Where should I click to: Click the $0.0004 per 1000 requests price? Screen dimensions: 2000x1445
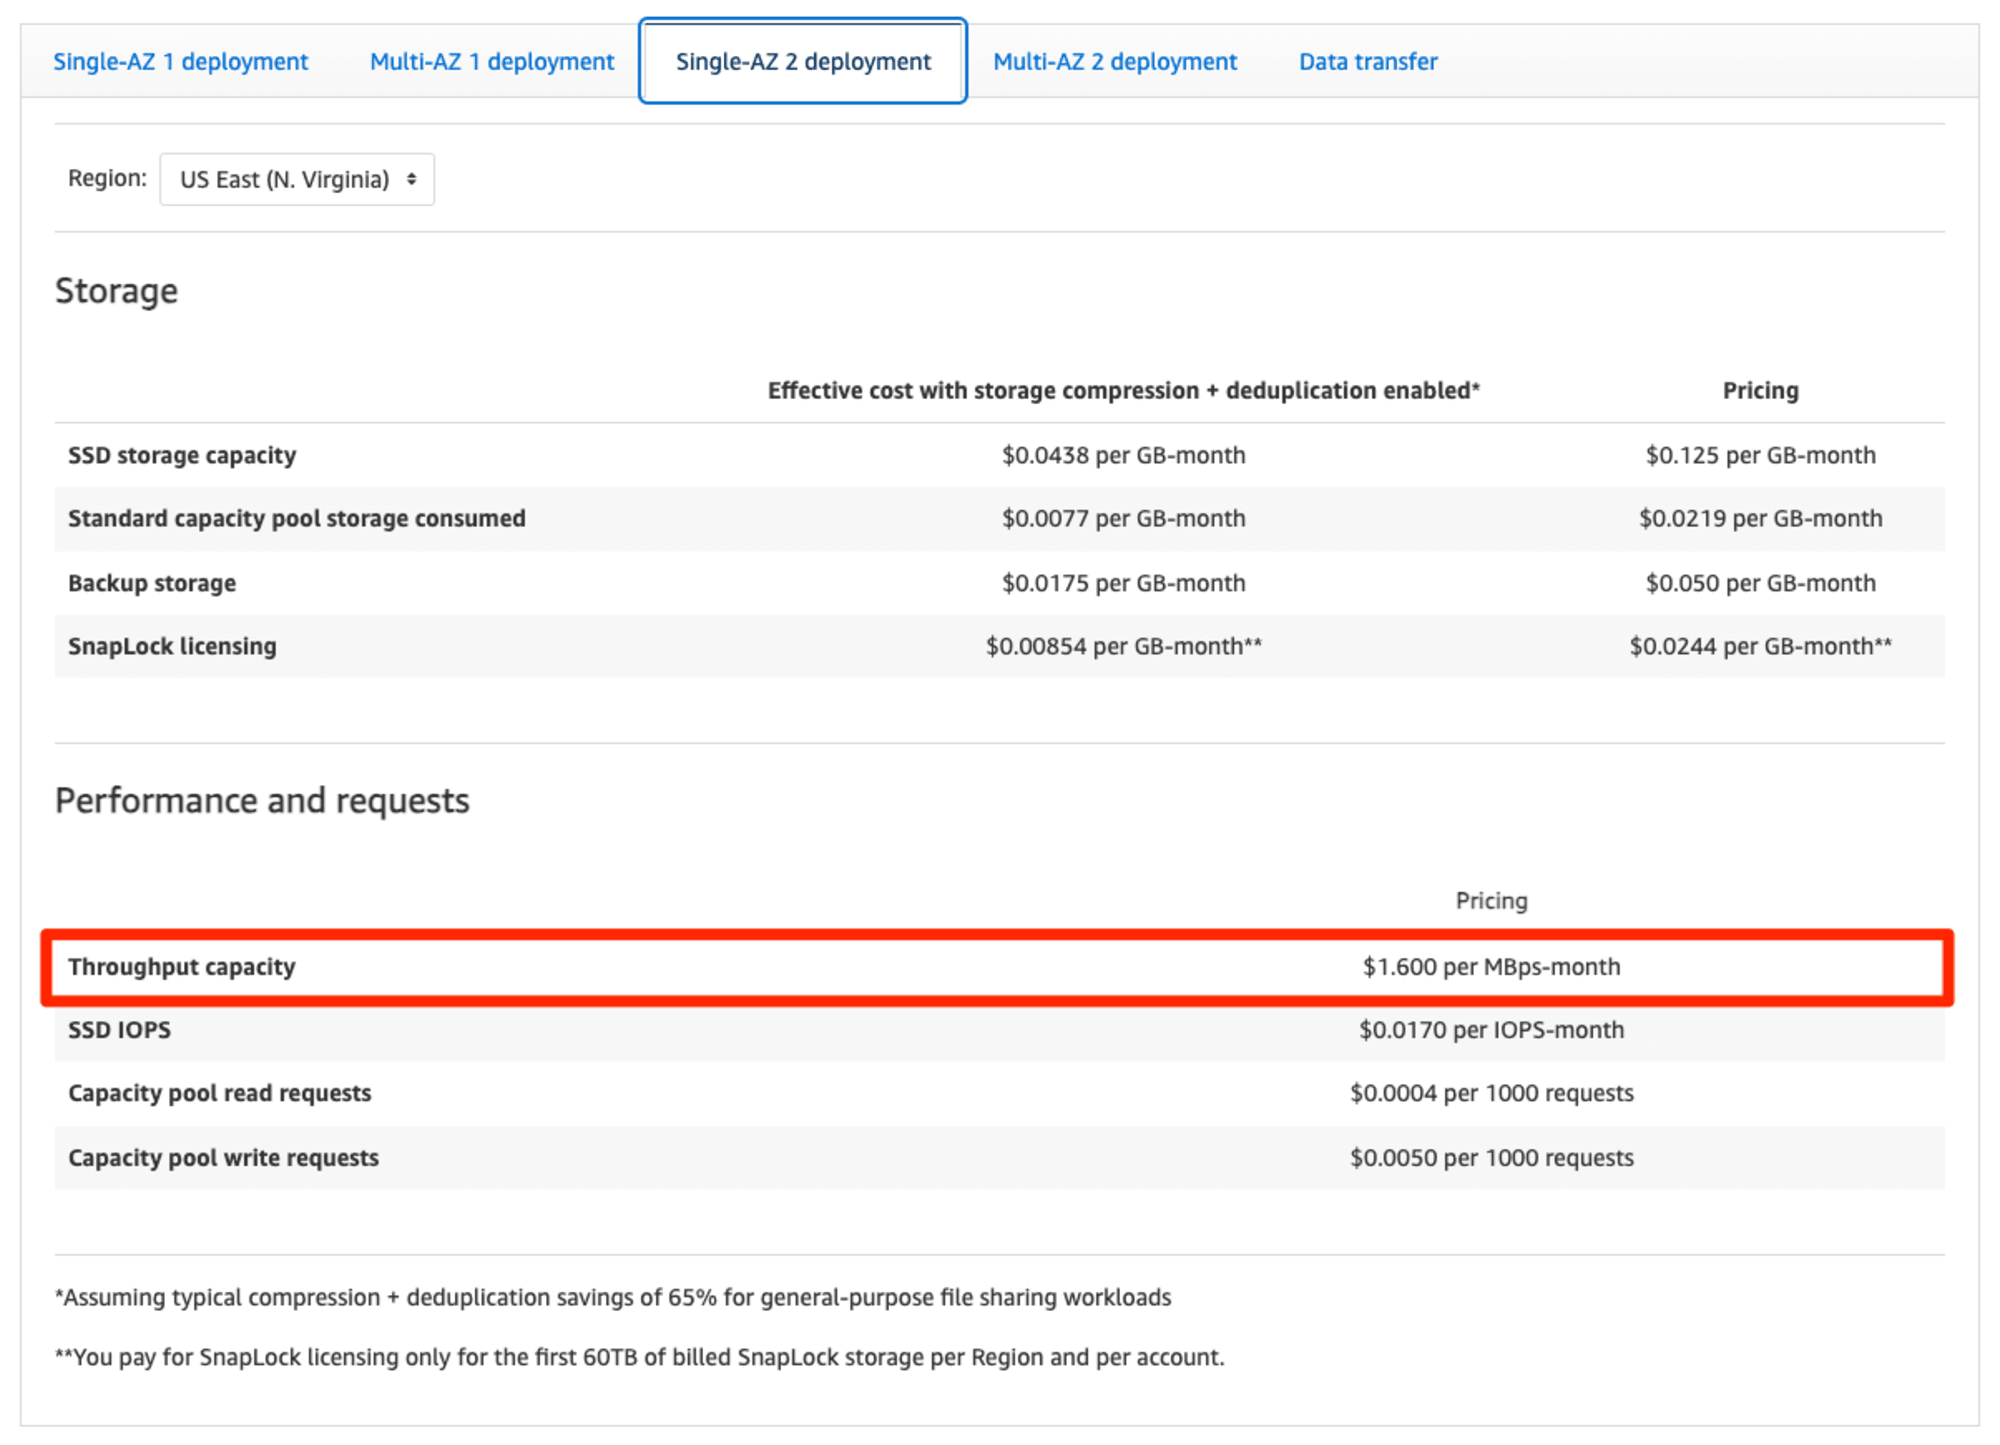click(x=1491, y=1093)
